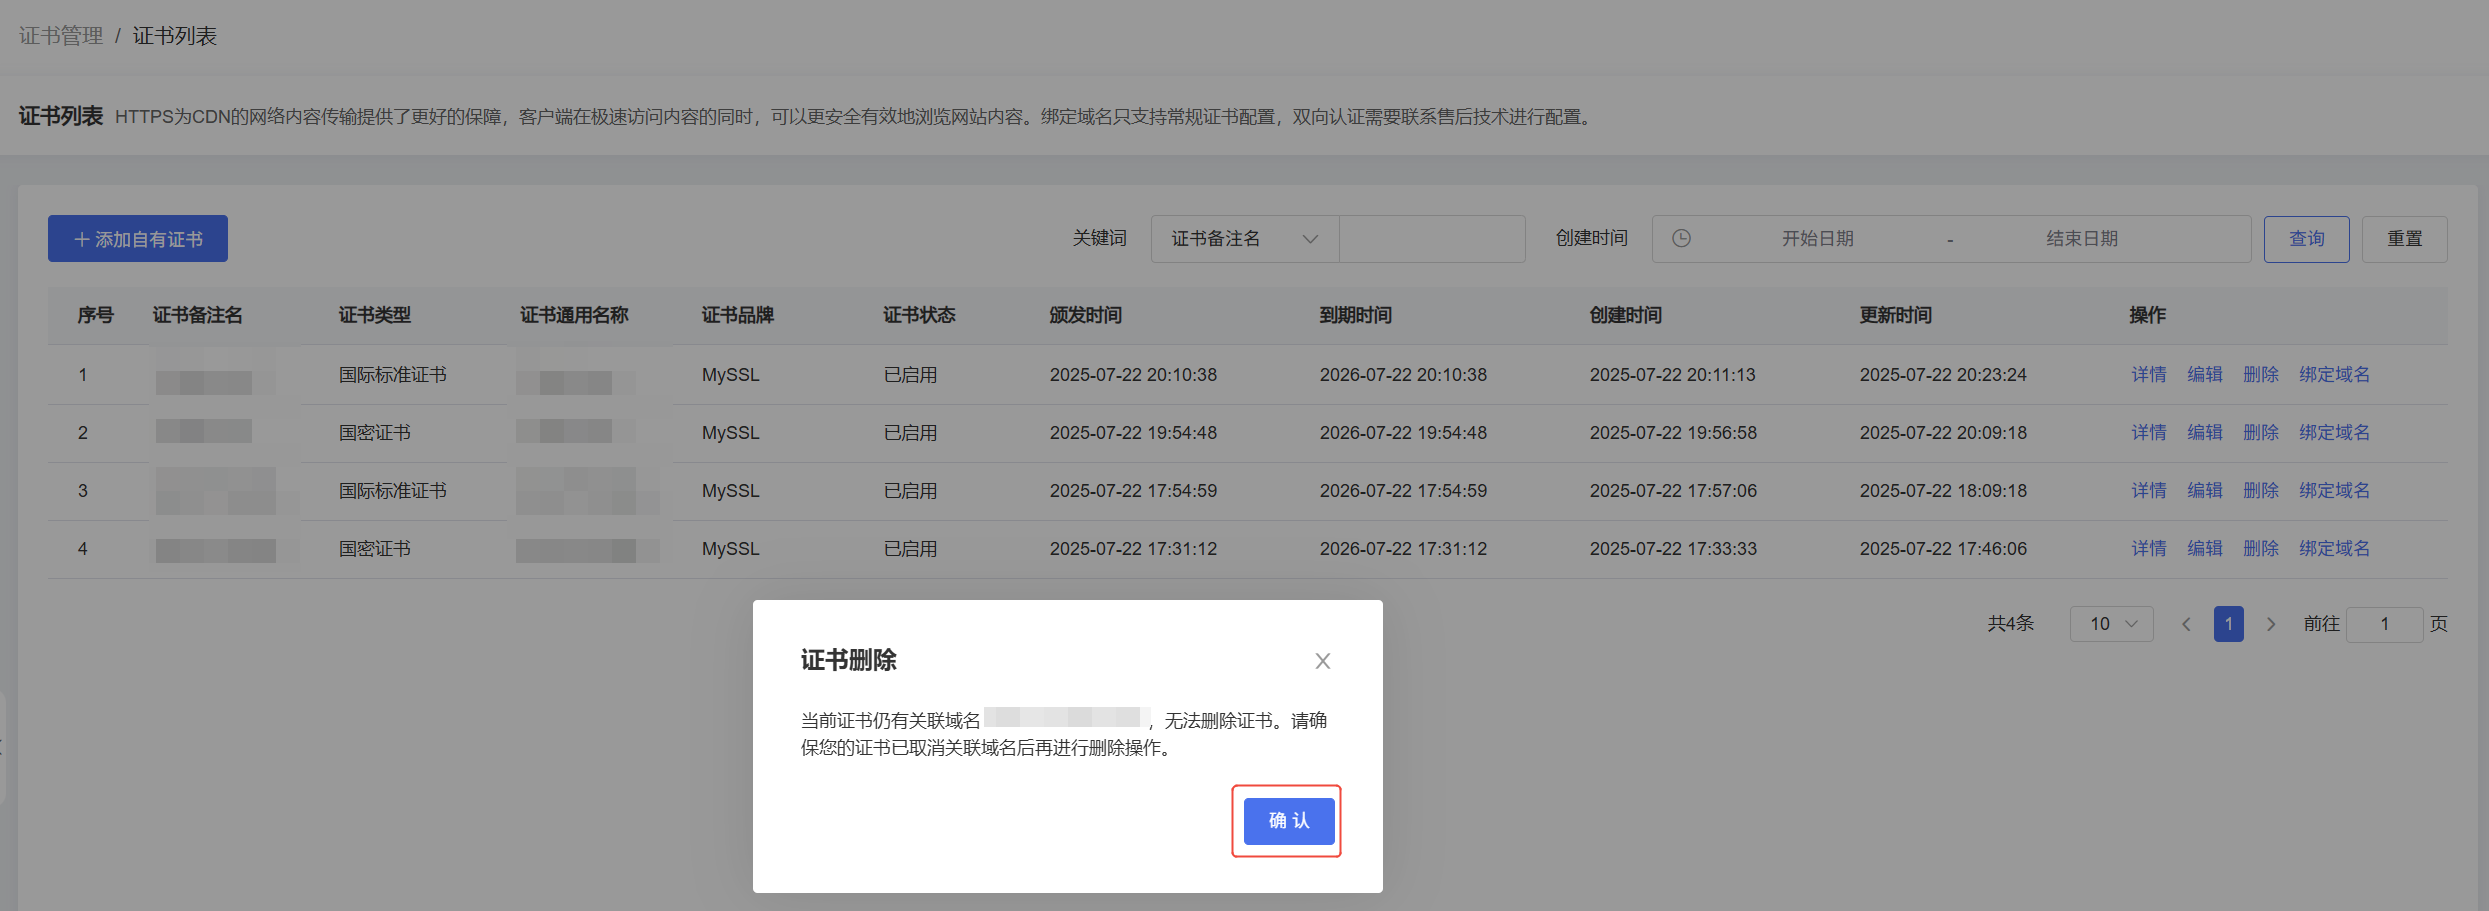Viewport: 2489px width, 911px height.
Task: Go to previous page arrow
Action: [2187, 624]
